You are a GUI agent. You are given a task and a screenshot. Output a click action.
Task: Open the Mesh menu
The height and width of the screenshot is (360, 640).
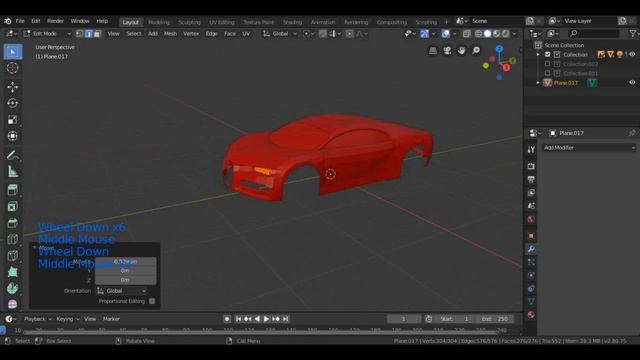(x=170, y=34)
